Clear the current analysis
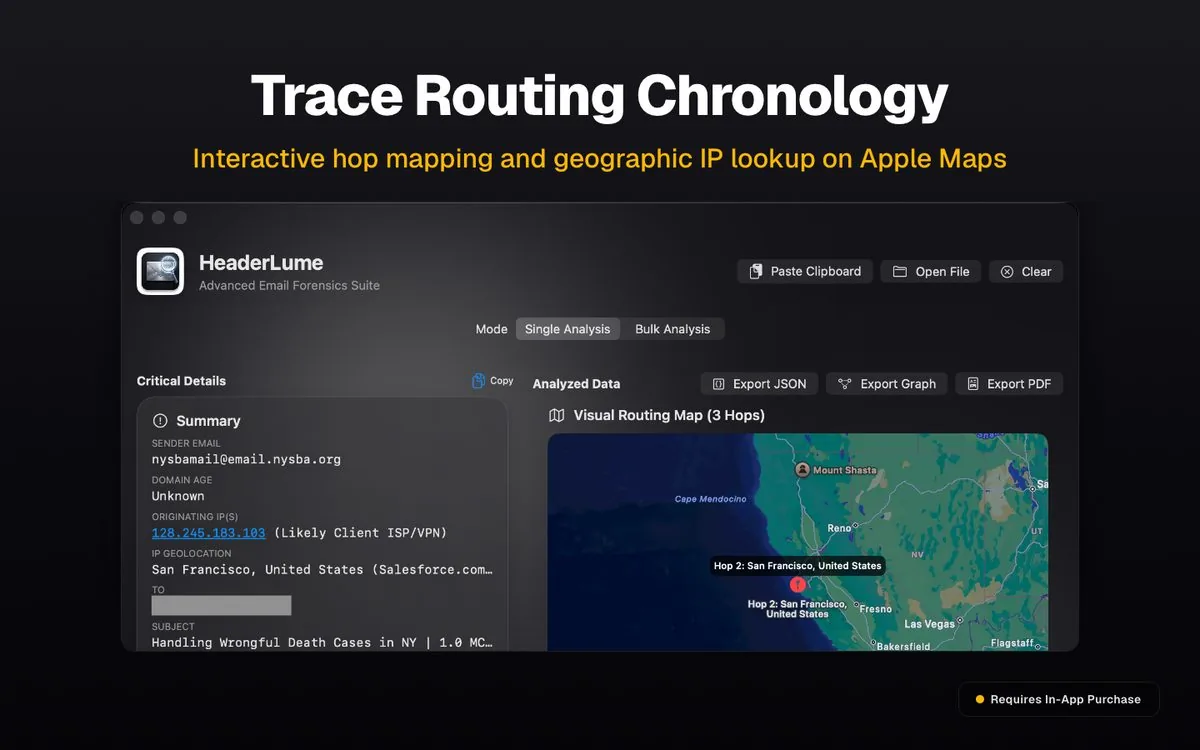Viewport: 1200px width, 750px height. [1026, 271]
